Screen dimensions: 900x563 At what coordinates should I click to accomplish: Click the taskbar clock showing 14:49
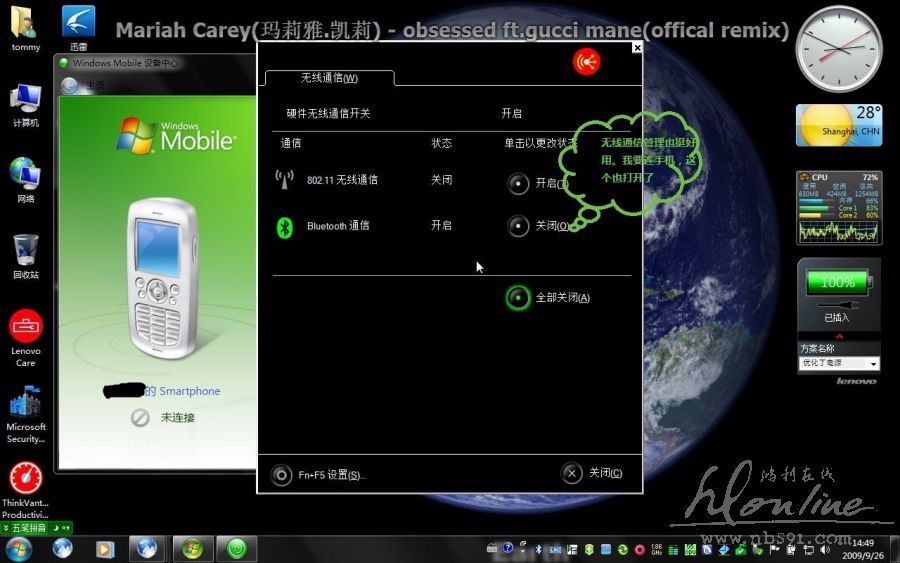pyautogui.click(x=863, y=549)
